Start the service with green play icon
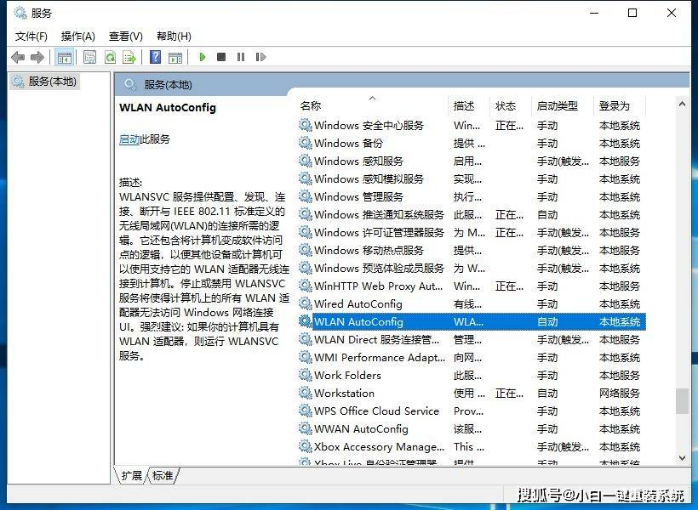 coord(202,57)
